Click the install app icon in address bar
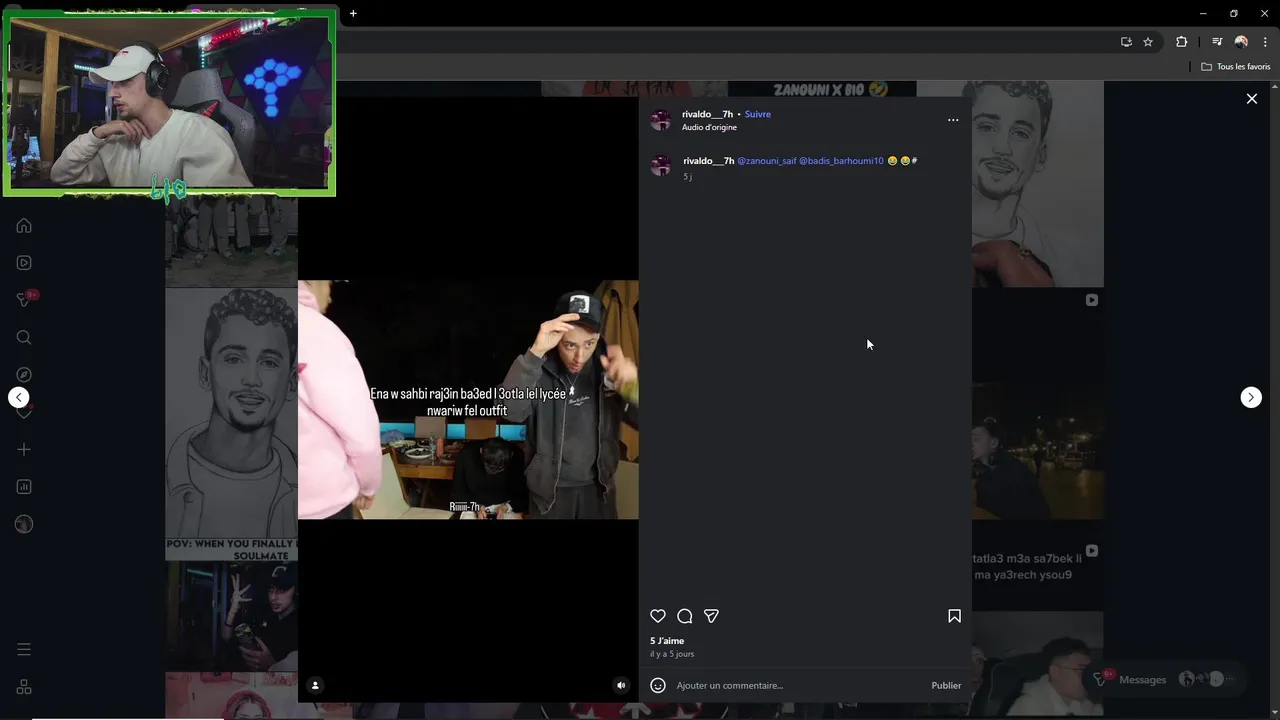Screen dimensions: 1280x720 pyautogui.click(x=1126, y=42)
